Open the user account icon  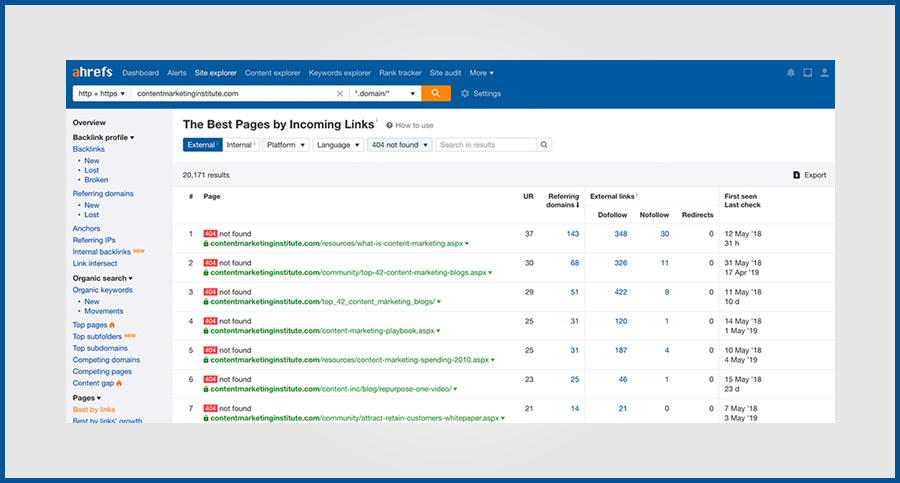[x=824, y=73]
